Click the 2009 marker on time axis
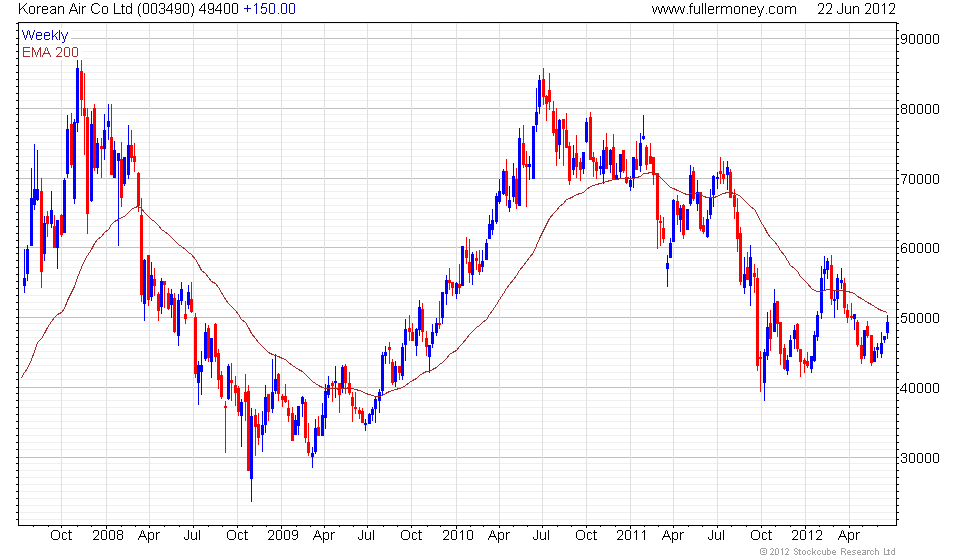The width and height of the screenshot is (980, 560). tap(281, 535)
